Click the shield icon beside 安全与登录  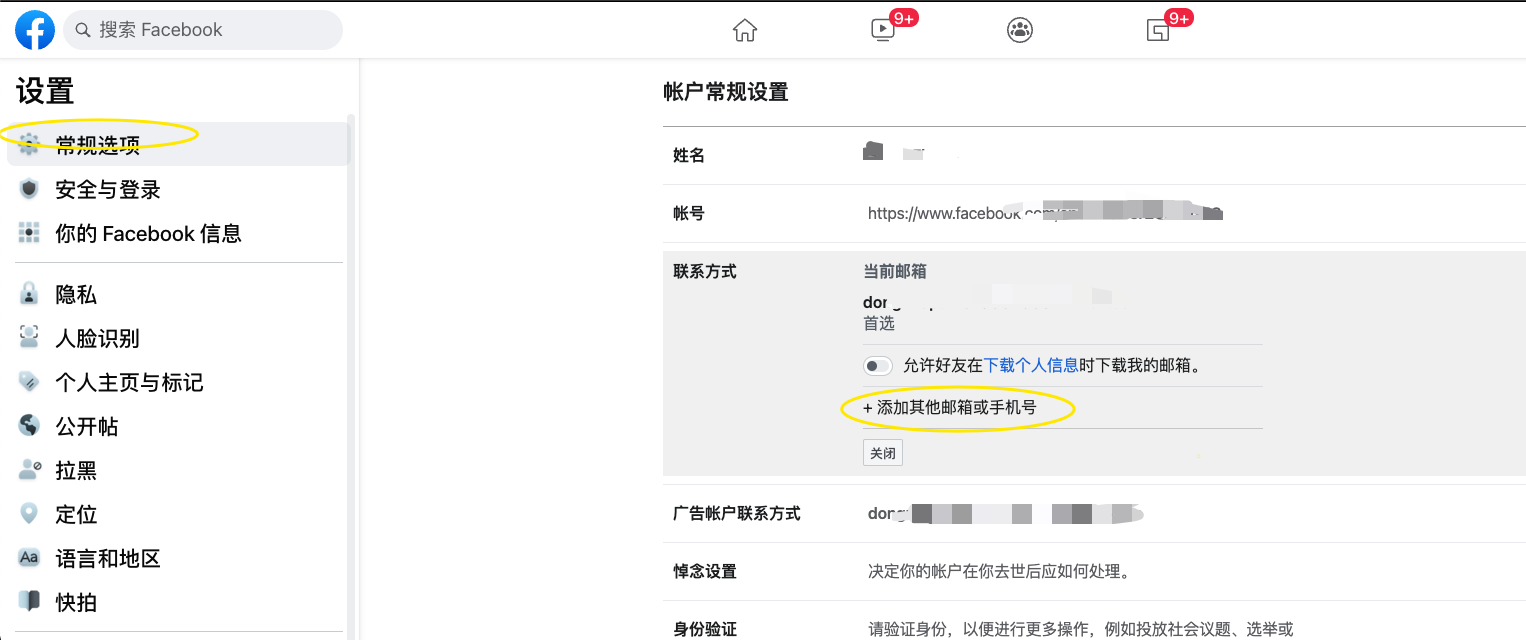[x=29, y=189]
